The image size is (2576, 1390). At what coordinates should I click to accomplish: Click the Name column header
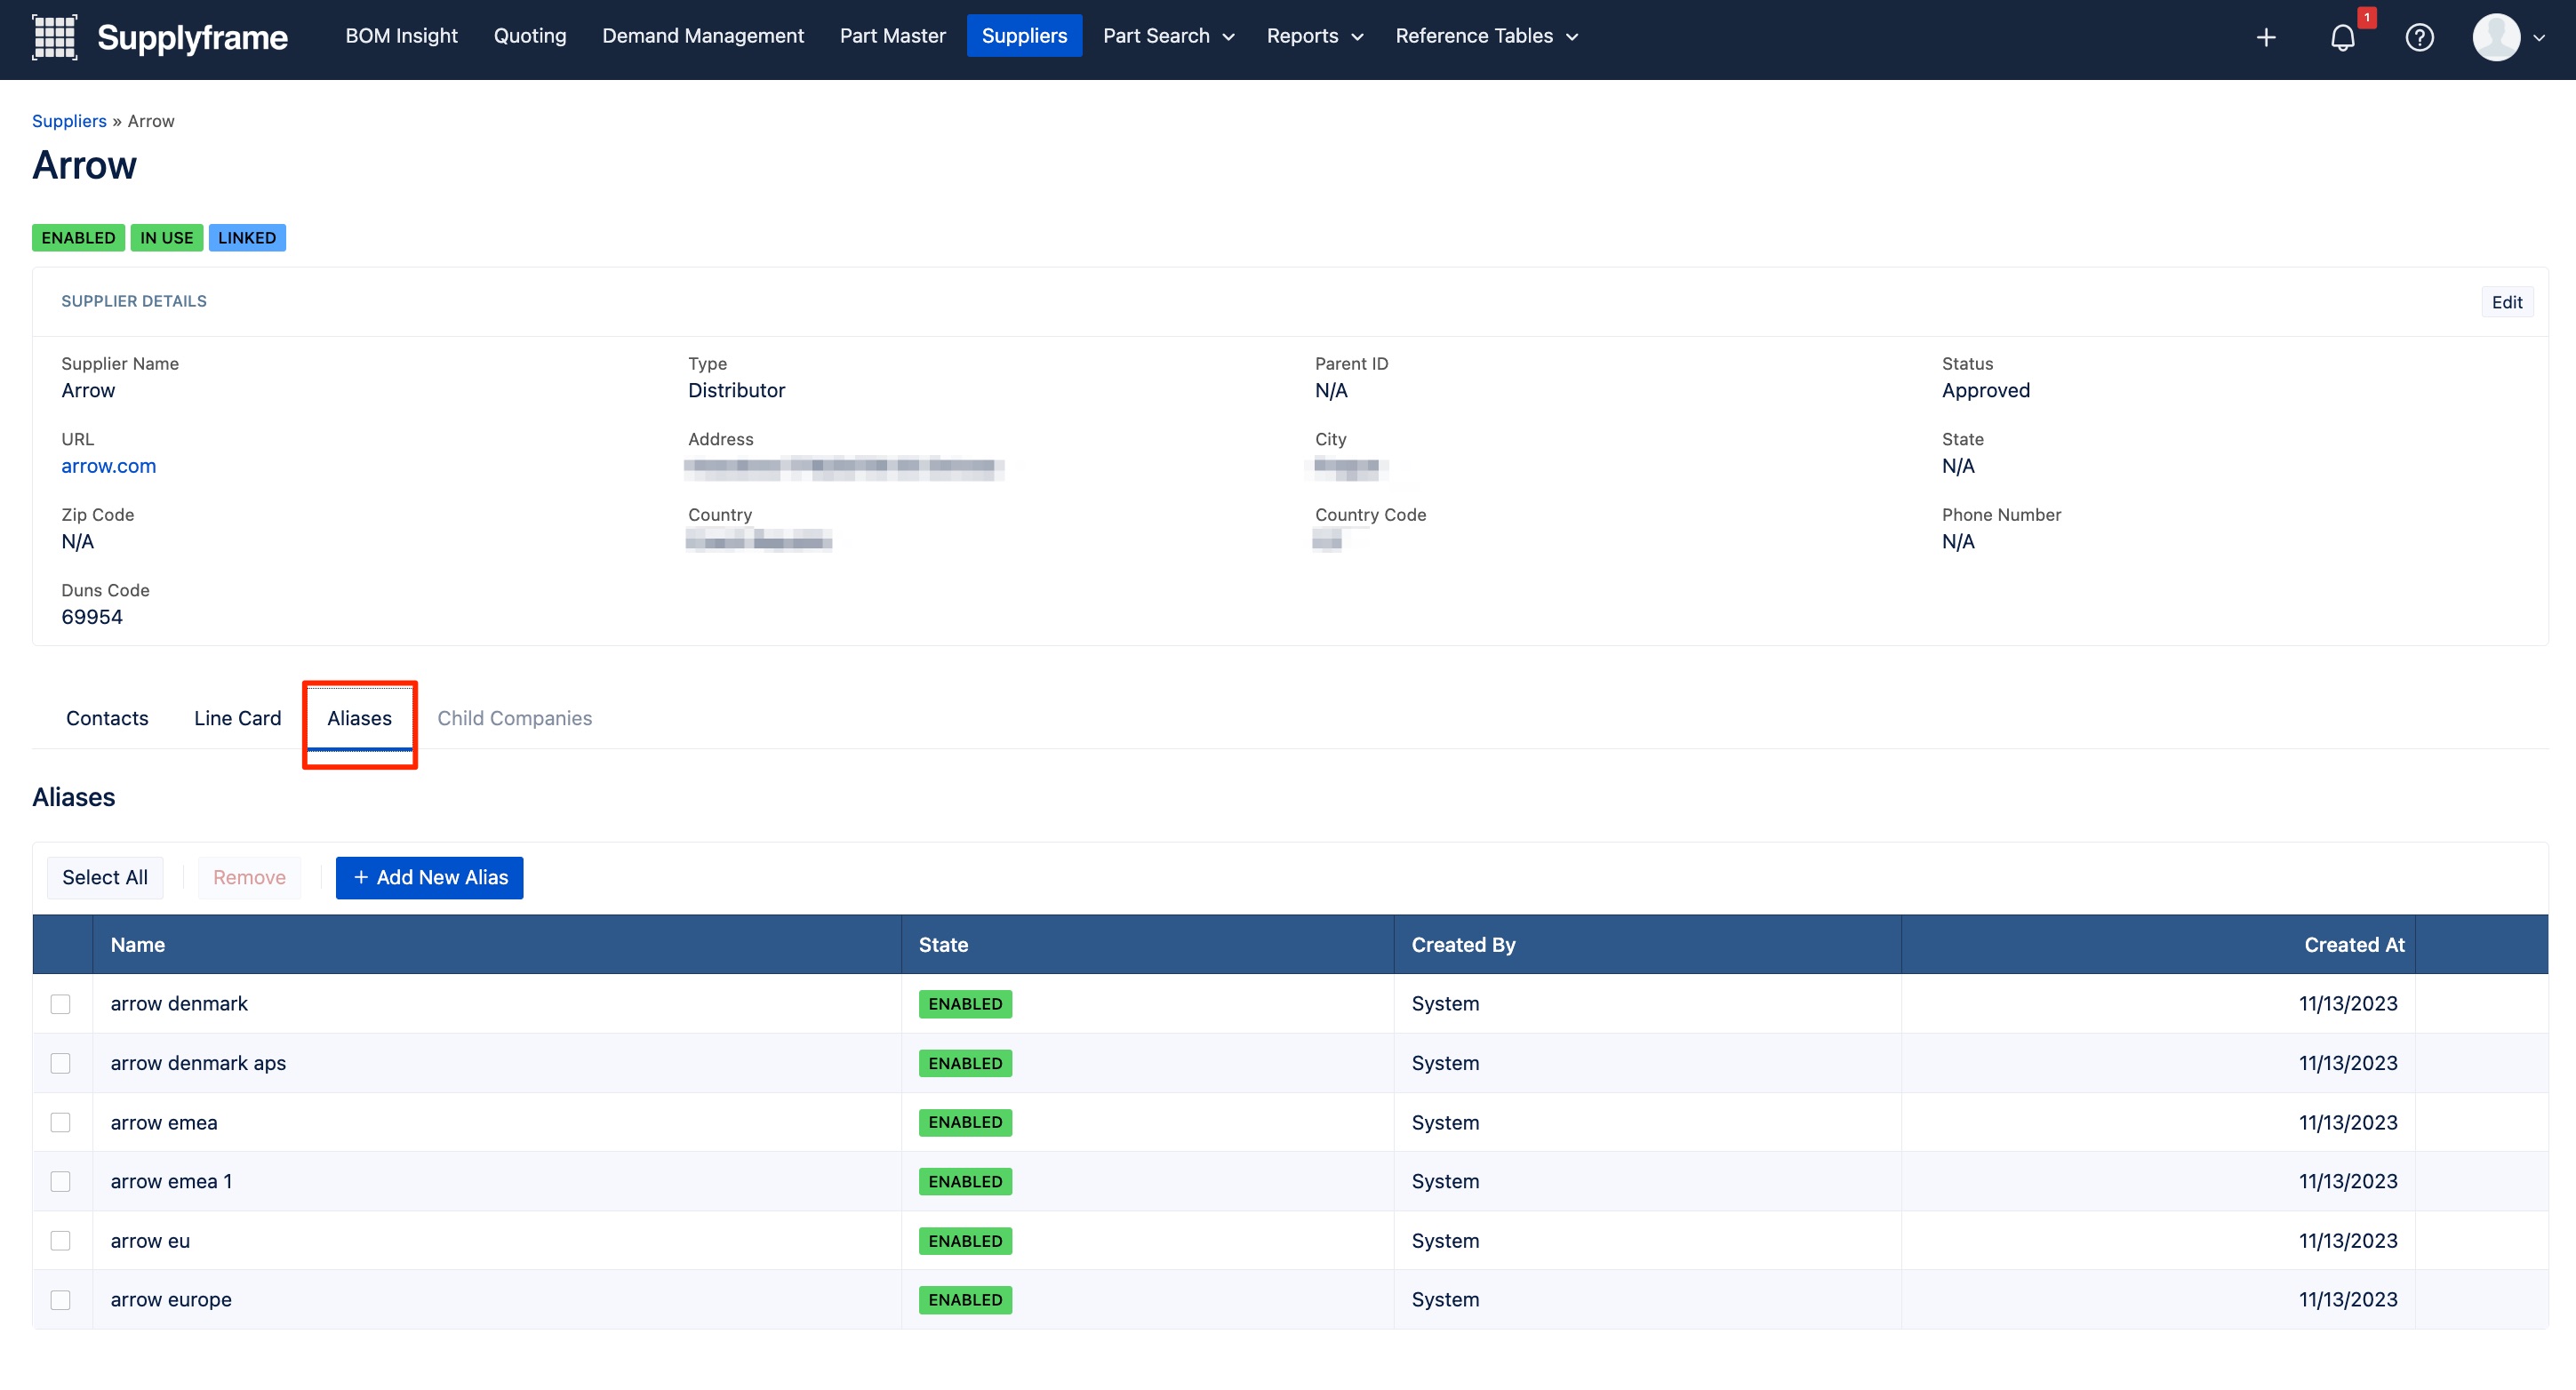[x=497, y=945]
